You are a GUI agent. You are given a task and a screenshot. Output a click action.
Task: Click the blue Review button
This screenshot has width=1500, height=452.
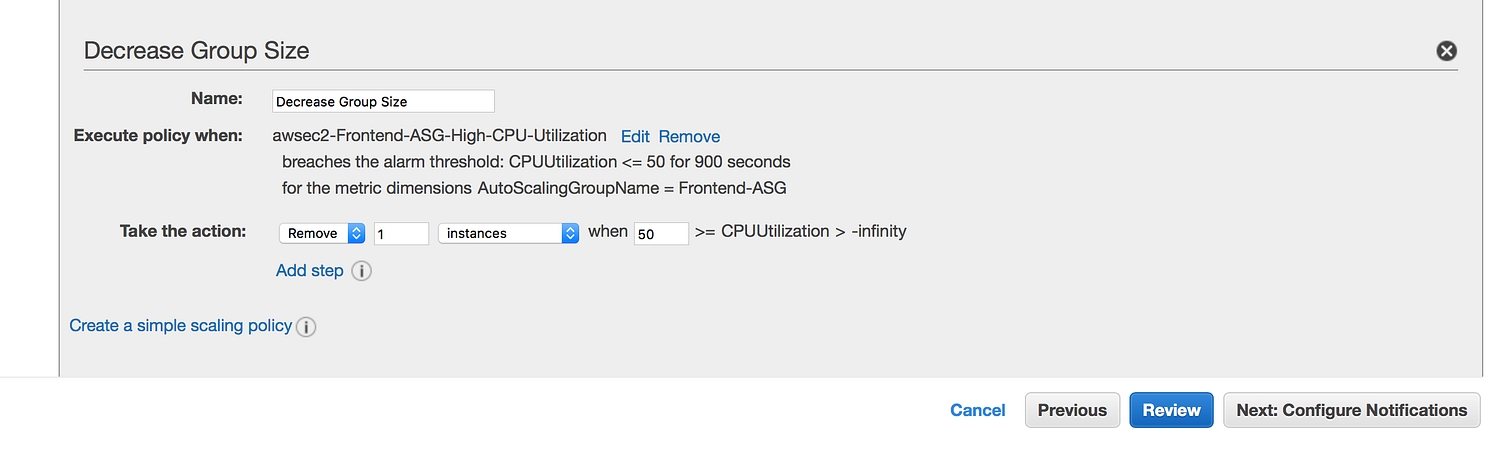click(x=1171, y=410)
